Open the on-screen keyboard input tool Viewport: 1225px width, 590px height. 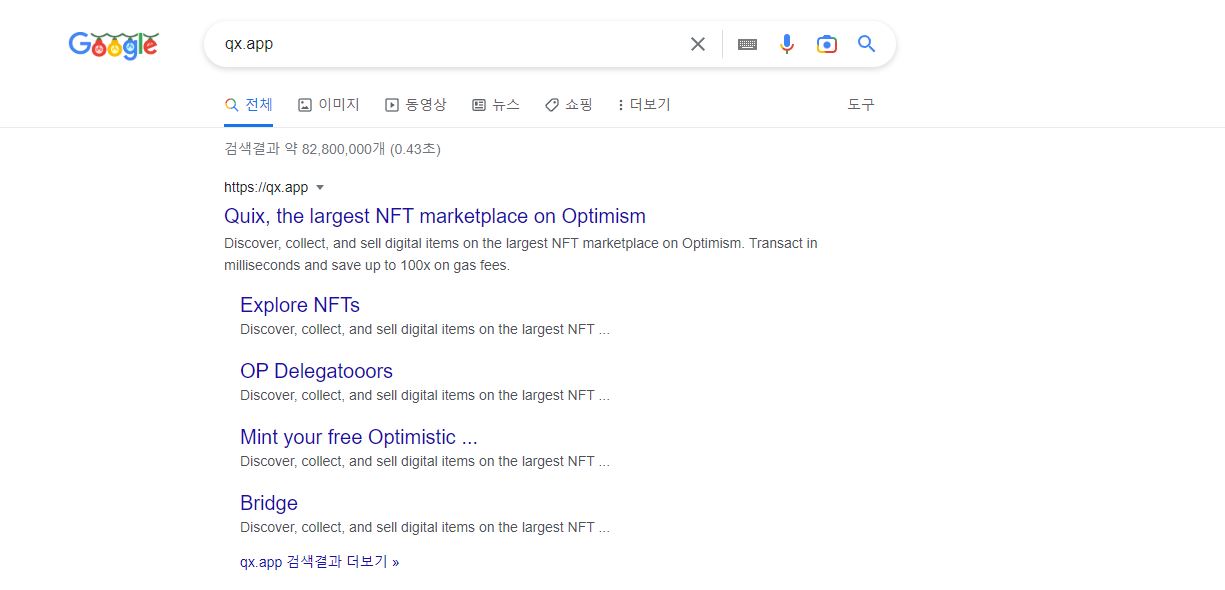click(x=747, y=44)
